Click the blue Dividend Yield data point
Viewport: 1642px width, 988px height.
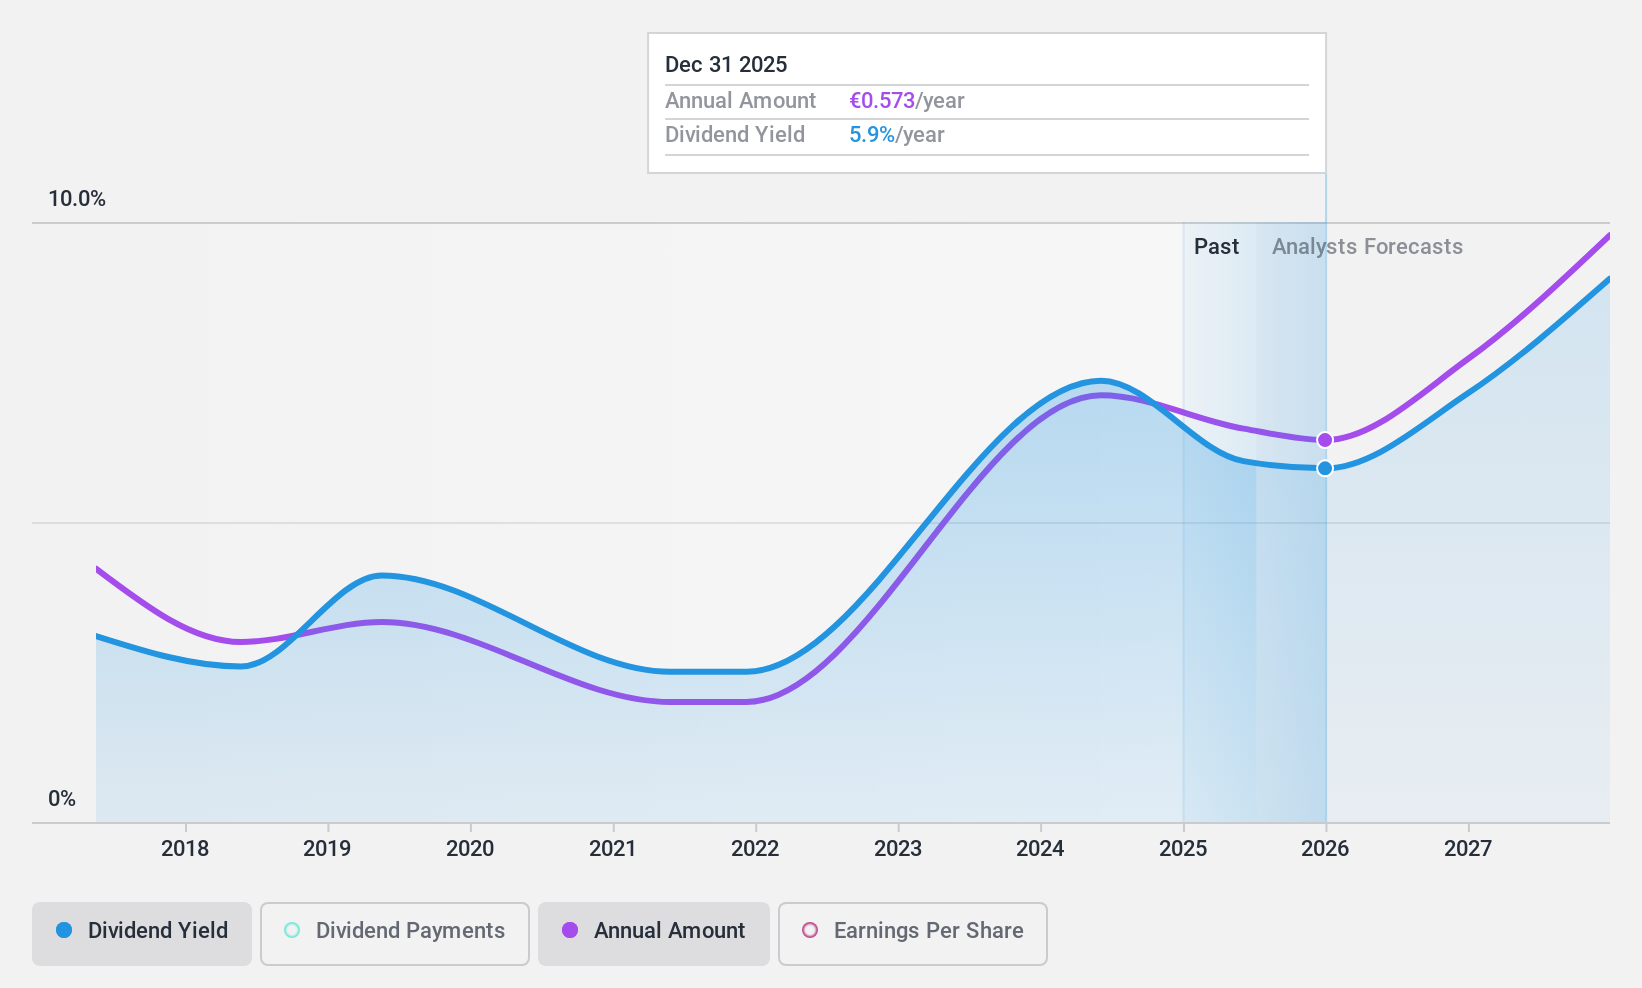click(1325, 468)
